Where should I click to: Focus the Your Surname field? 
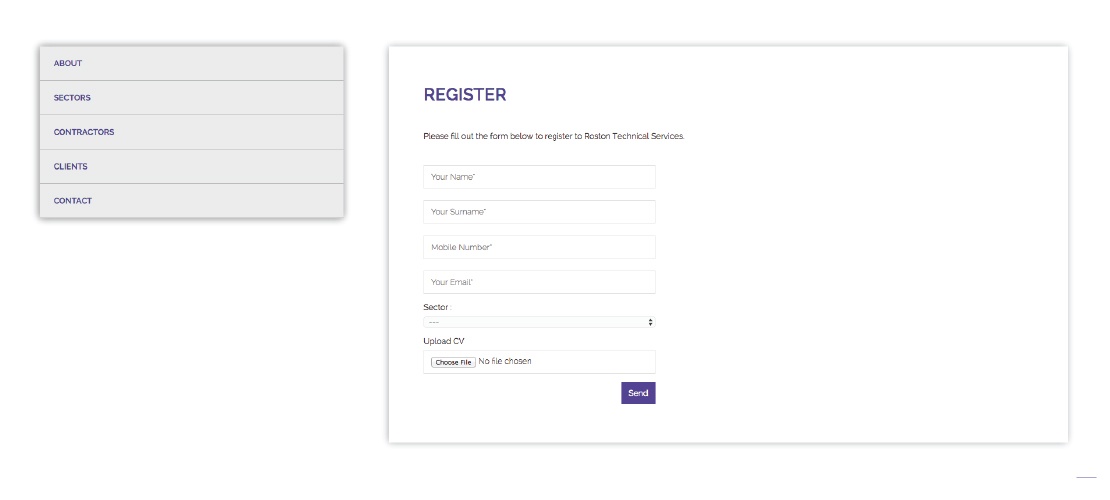pos(539,212)
